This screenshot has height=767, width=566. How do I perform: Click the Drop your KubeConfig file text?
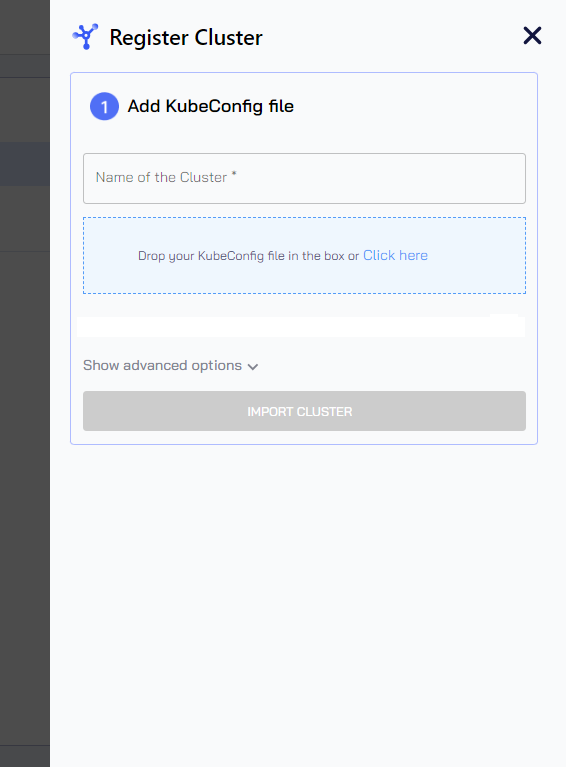click(249, 256)
